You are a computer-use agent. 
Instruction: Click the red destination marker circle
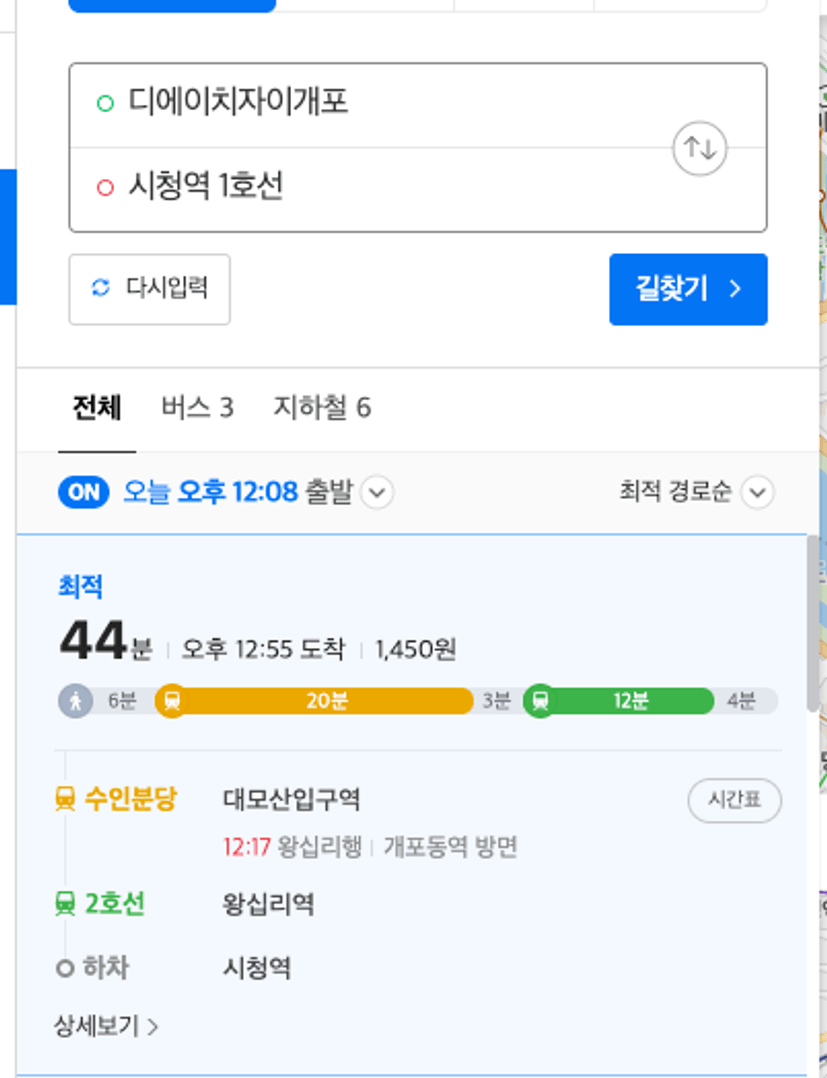coord(105,187)
